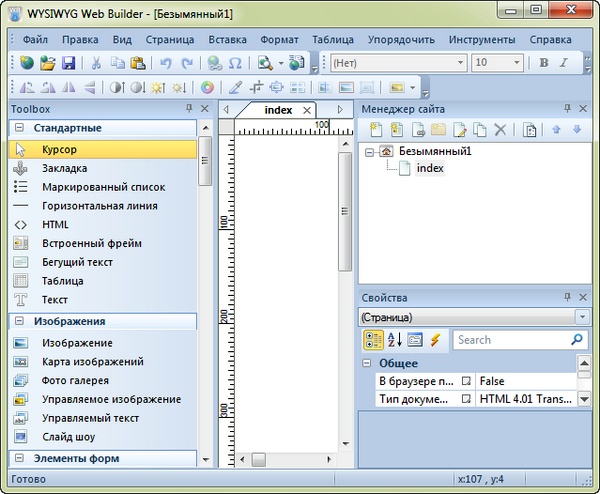This screenshot has height=494, width=600.
Task: Toggle categorized view in Свойства panel
Action: click(x=371, y=340)
